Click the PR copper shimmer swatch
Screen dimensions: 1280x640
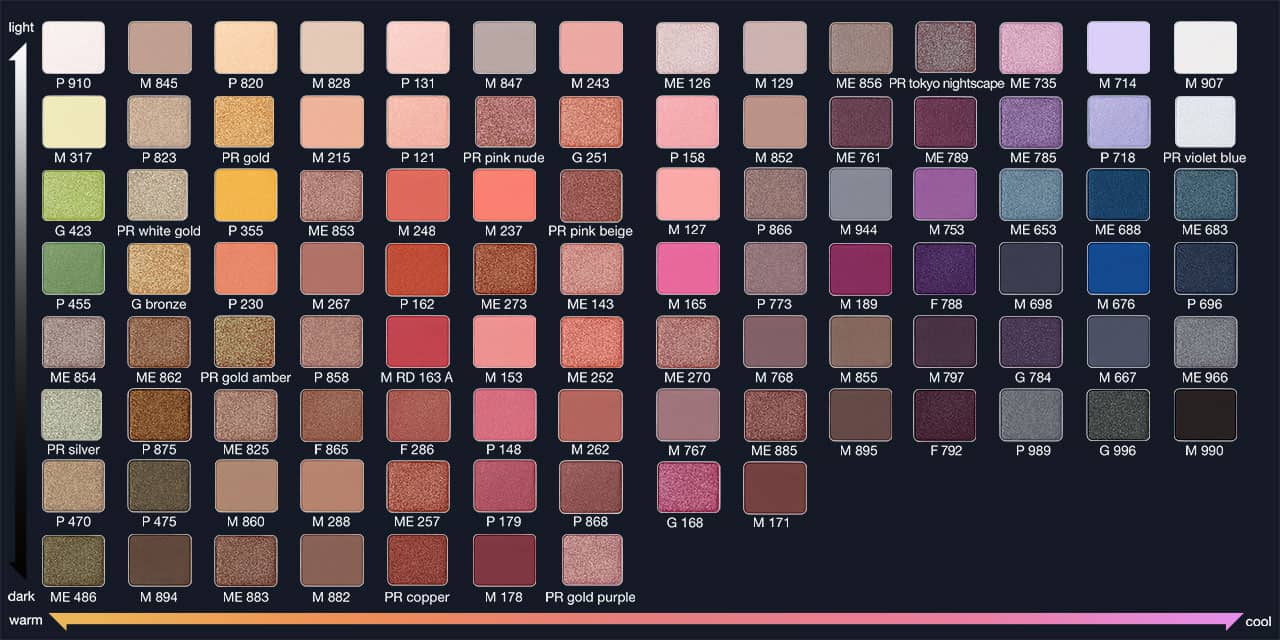pyautogui.click(x=417, y=561)
